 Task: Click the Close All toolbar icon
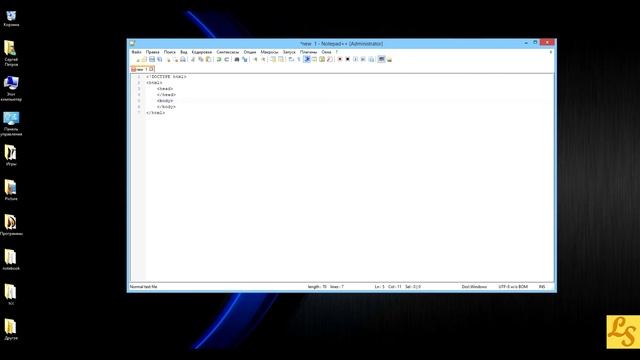tap(176, 60)
